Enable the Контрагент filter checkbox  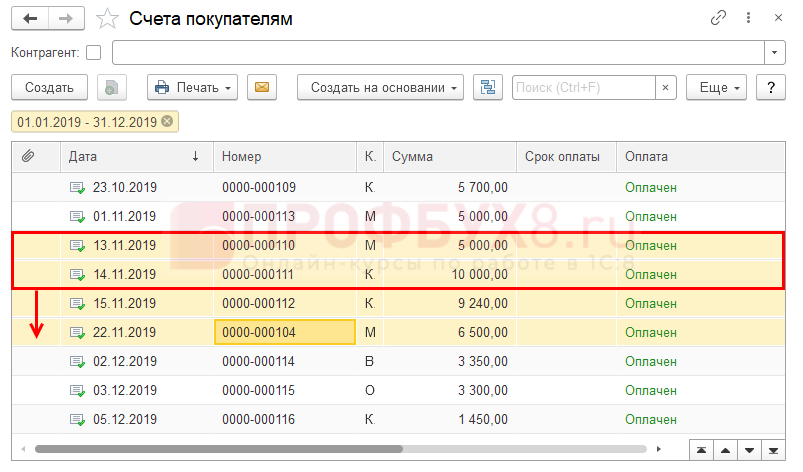click(94, 52)
